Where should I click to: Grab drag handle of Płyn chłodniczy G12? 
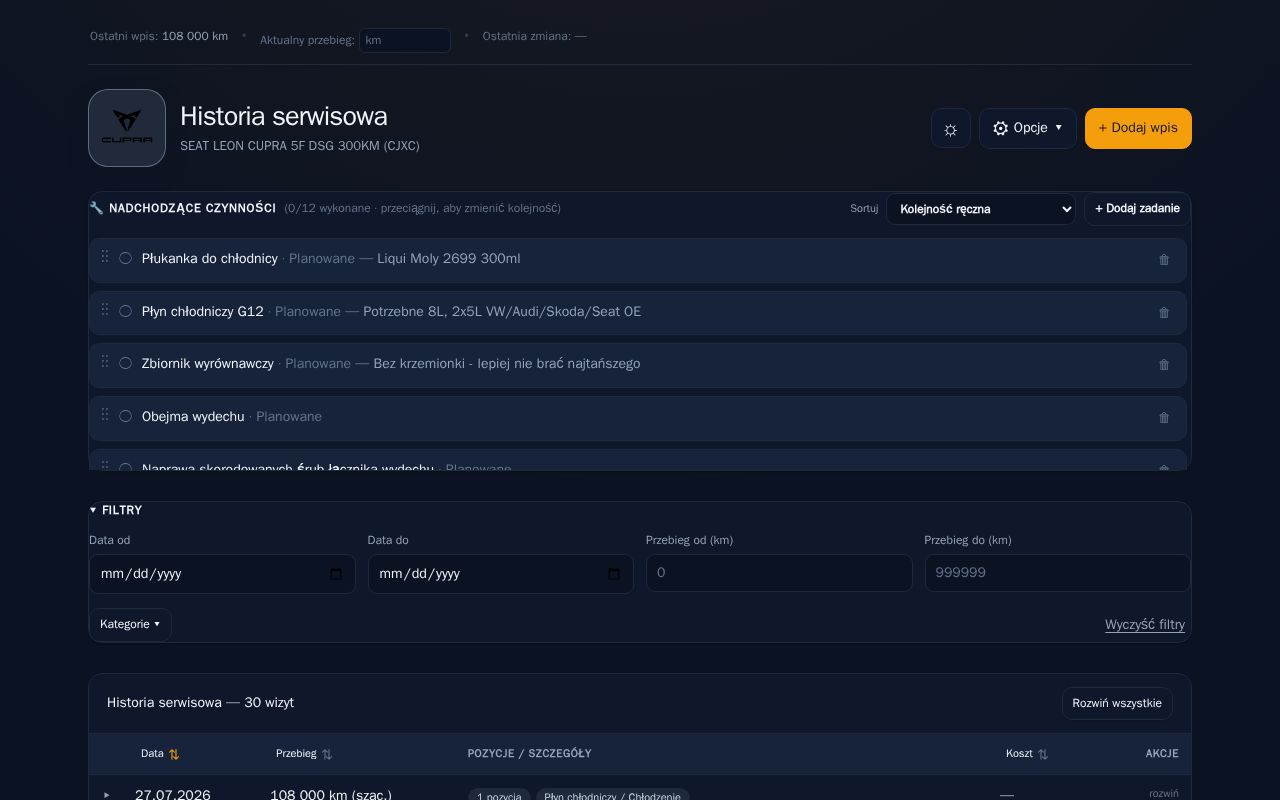click(104, 310)
